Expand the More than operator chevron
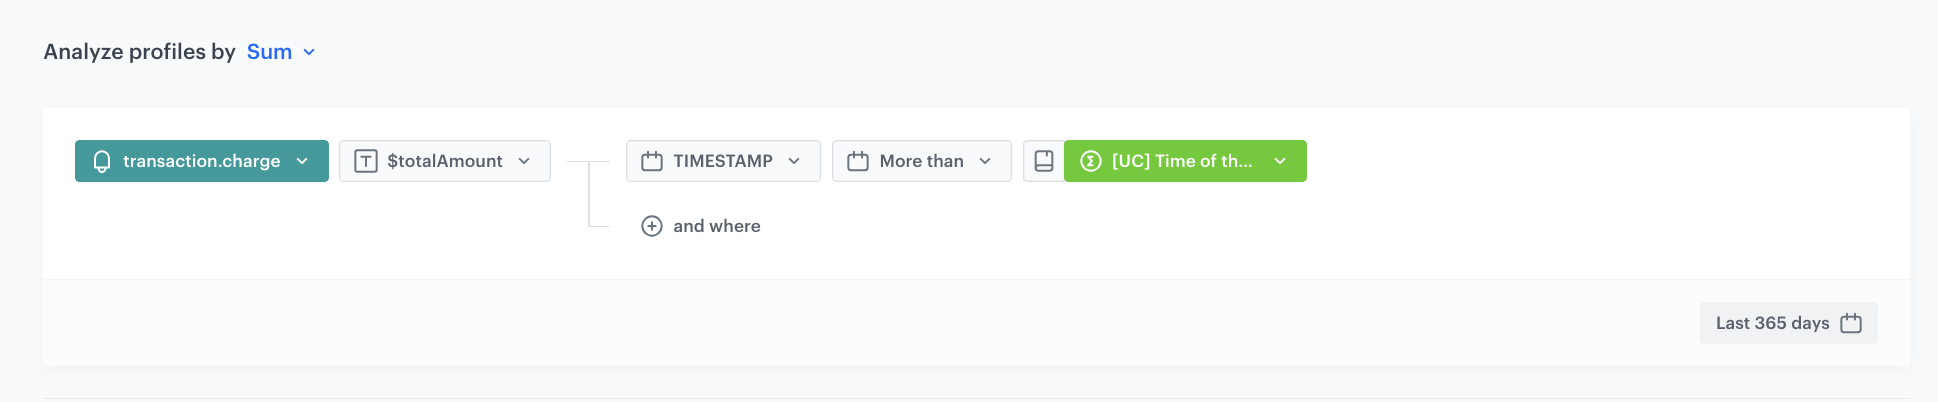This screenshot has height=402, width=1938. tap(985, 161)
